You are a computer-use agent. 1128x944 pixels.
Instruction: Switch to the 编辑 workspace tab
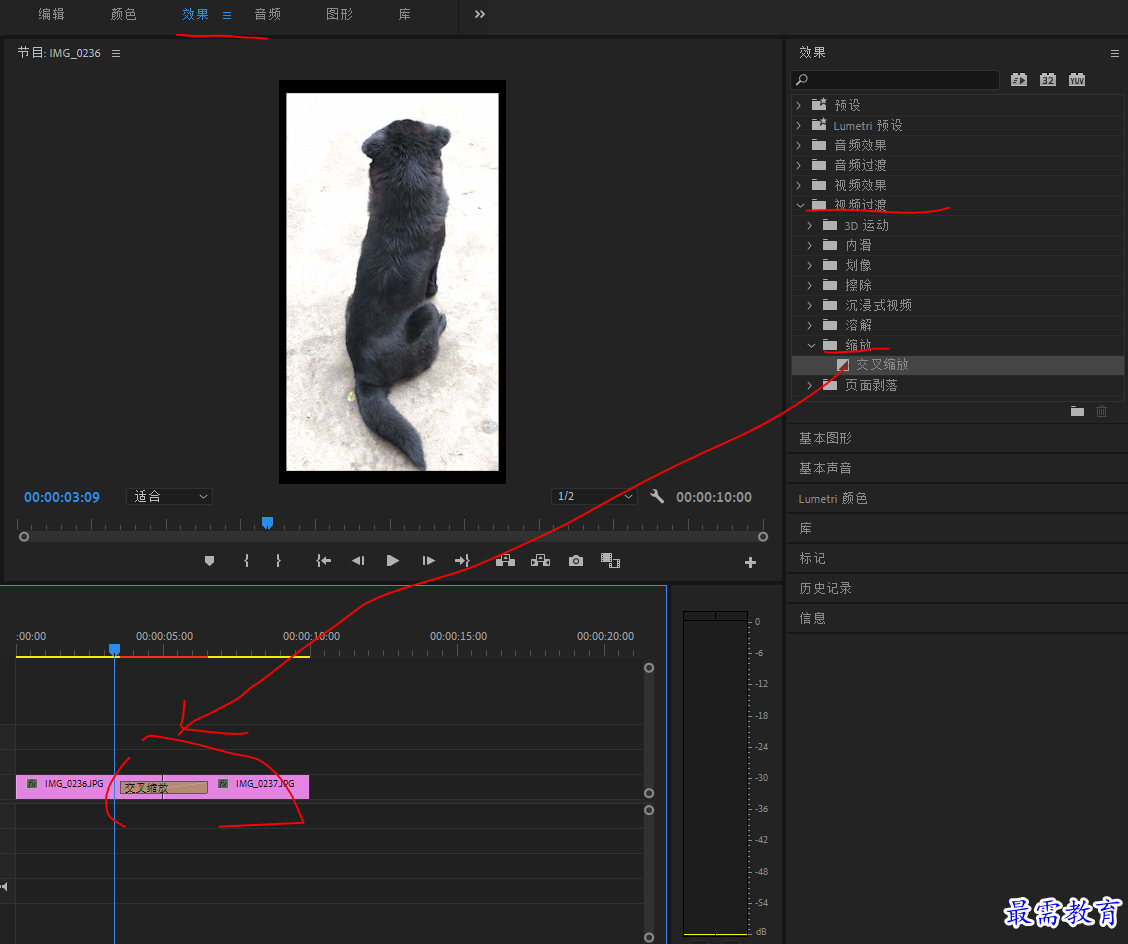pos(51,14)
